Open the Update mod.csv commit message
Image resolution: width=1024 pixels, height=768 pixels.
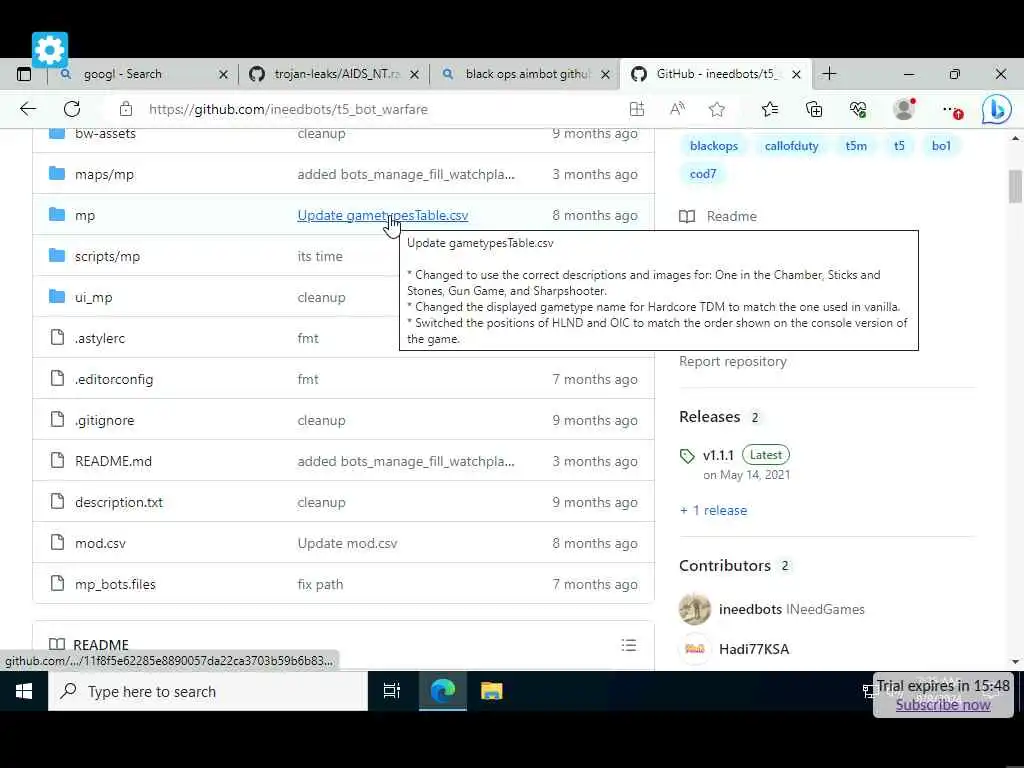click(x=347, y=543)
